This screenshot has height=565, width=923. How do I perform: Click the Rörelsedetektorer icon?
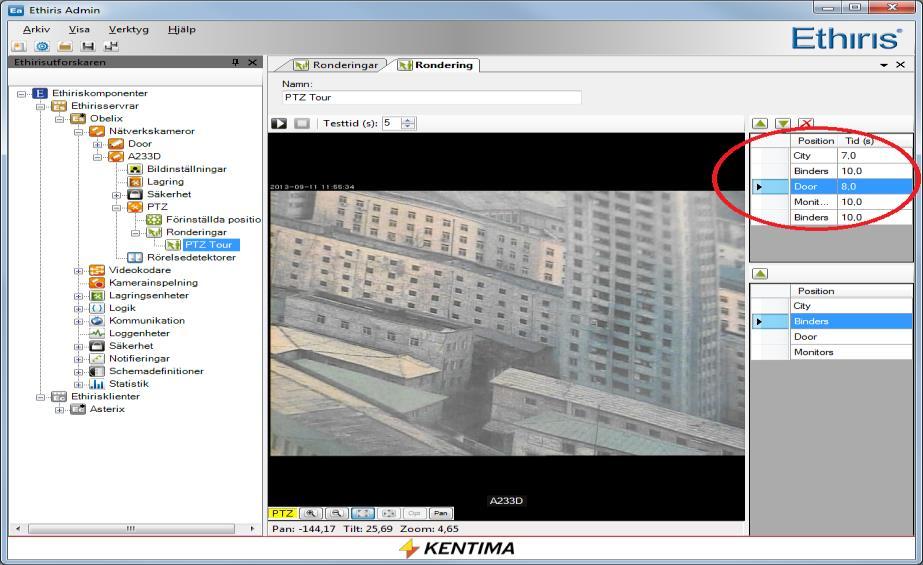tap(135, 257)
